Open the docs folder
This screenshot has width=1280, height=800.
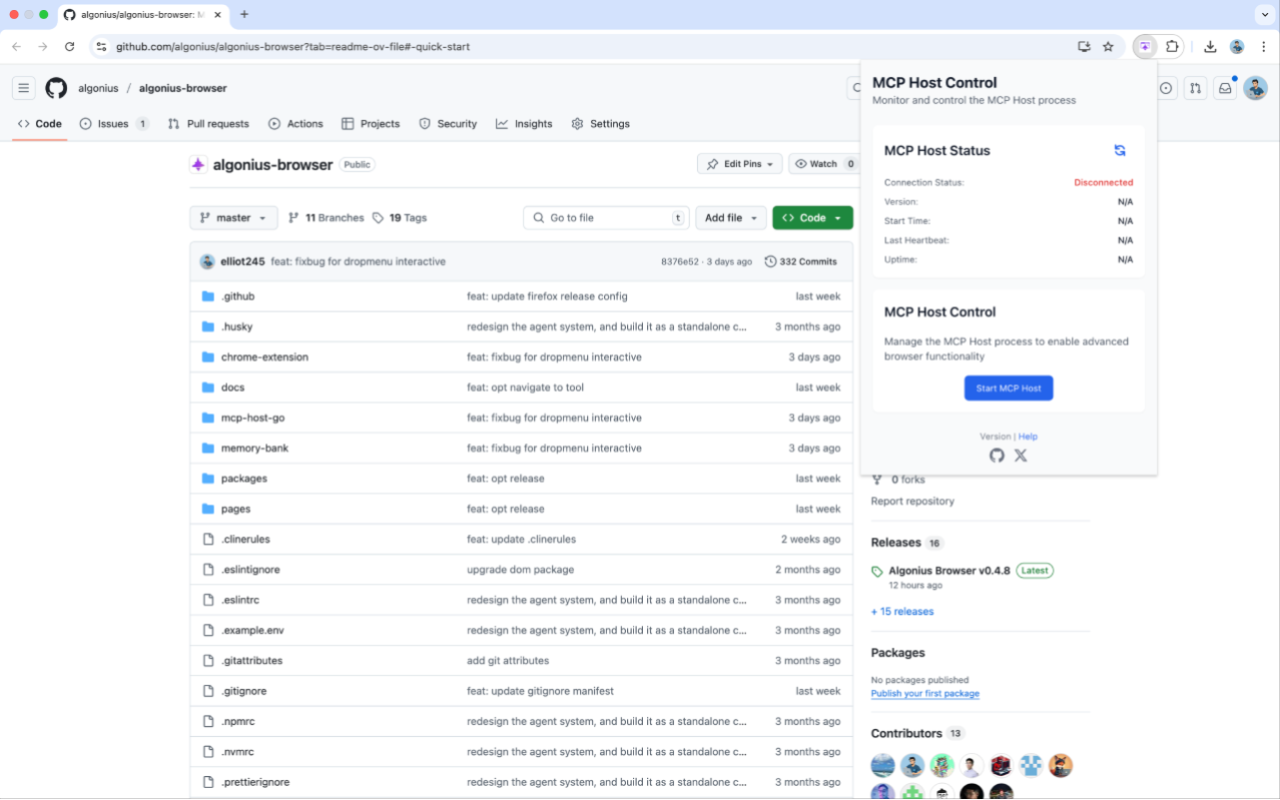pyautogui.click(x=233, y=387)
